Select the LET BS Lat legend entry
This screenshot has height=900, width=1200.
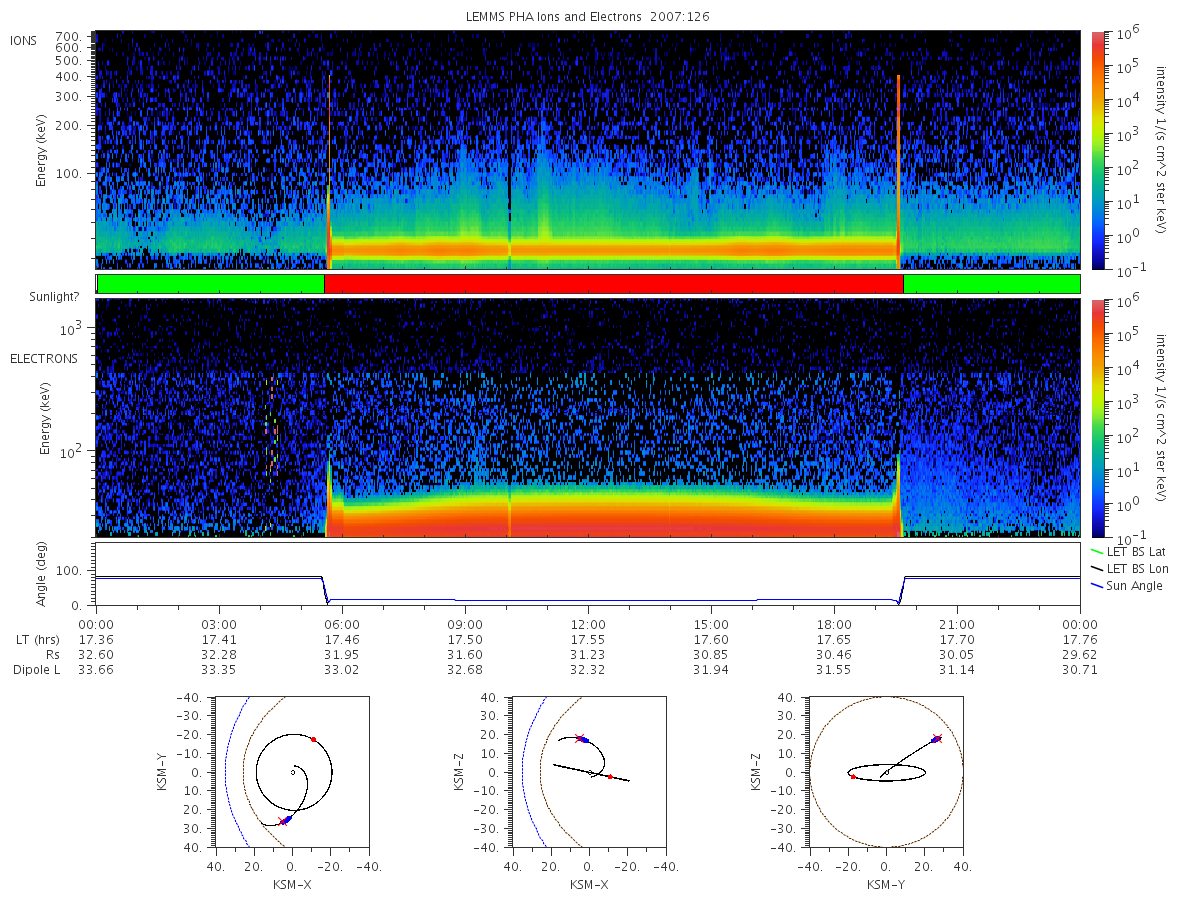(1128, 551)
